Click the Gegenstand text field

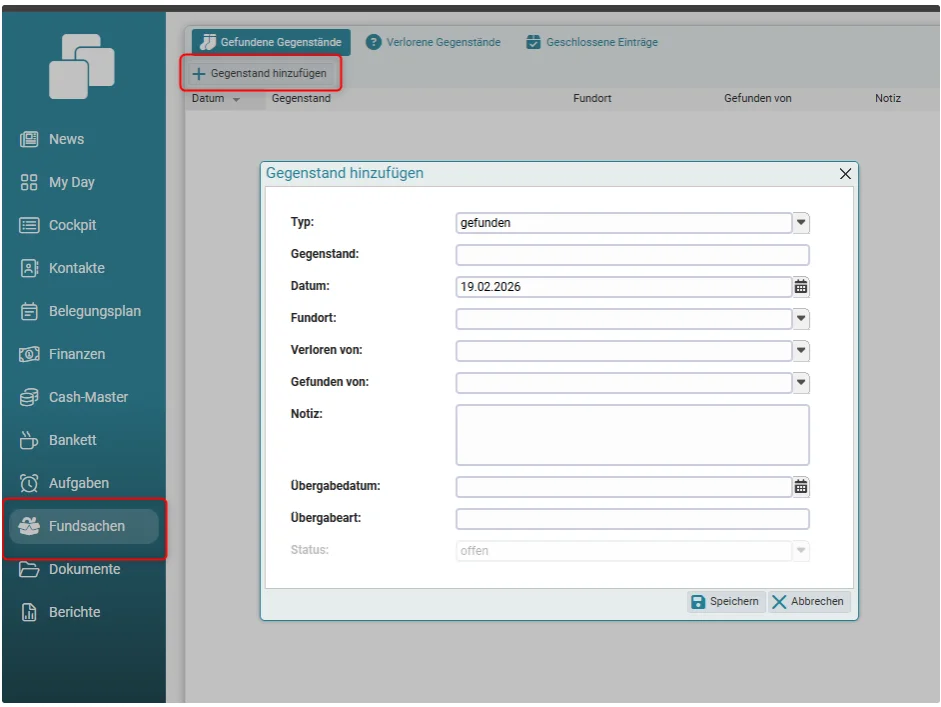coord(632,255)
